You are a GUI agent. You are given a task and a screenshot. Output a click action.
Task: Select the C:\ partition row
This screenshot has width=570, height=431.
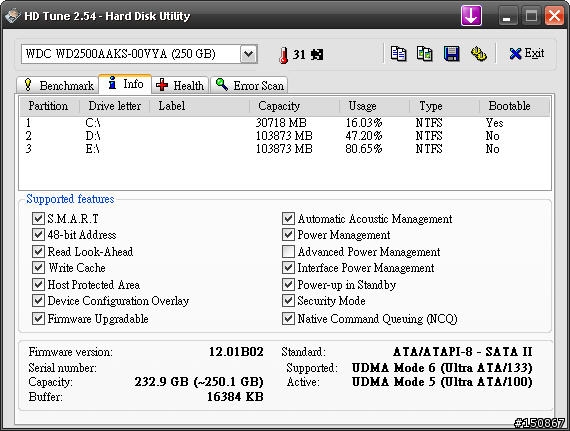(x=285, y=123)
